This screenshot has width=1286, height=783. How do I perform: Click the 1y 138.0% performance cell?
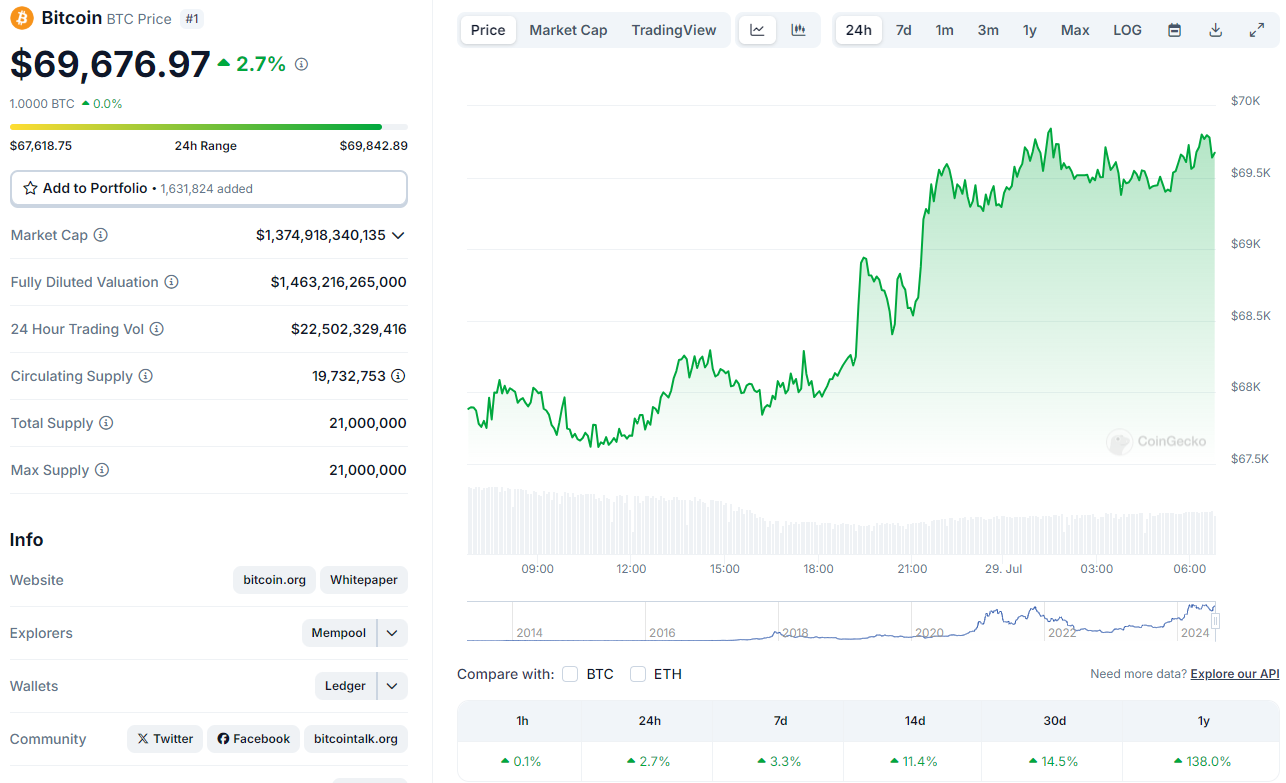(1203, 761)
